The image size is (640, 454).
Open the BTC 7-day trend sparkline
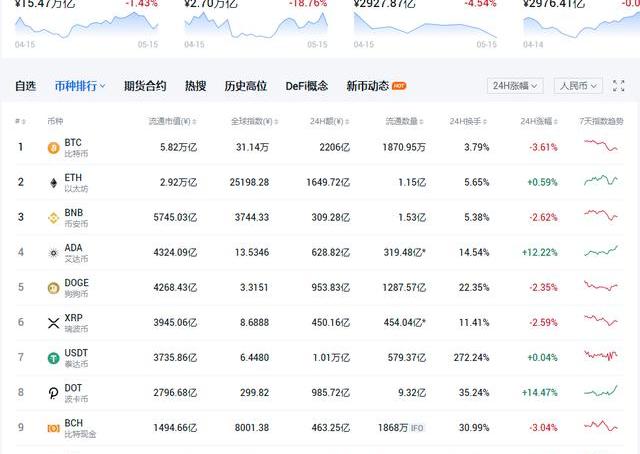602,147
